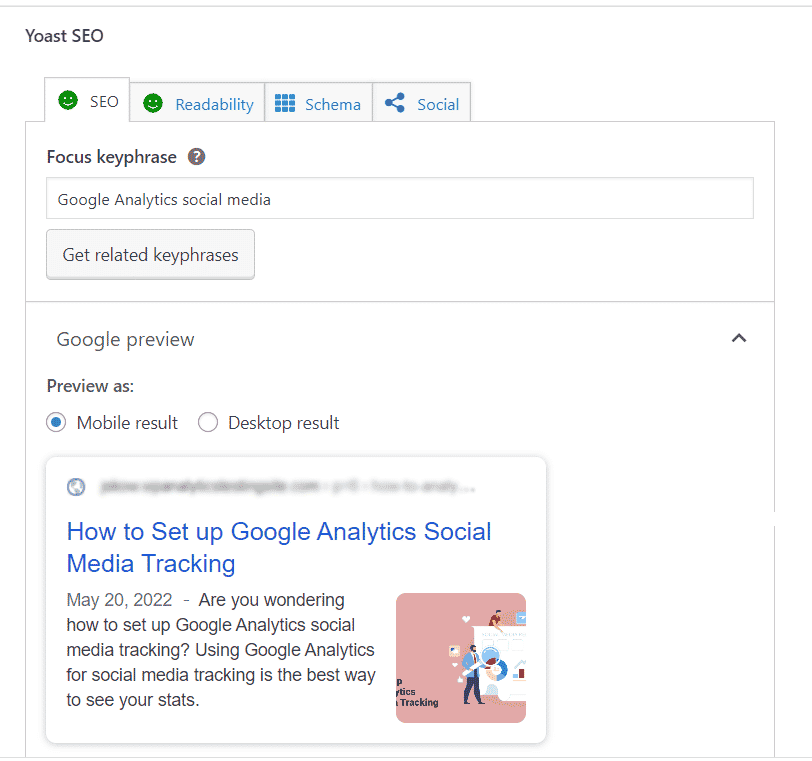Open the Focus keyphrase help question mark

197,157
